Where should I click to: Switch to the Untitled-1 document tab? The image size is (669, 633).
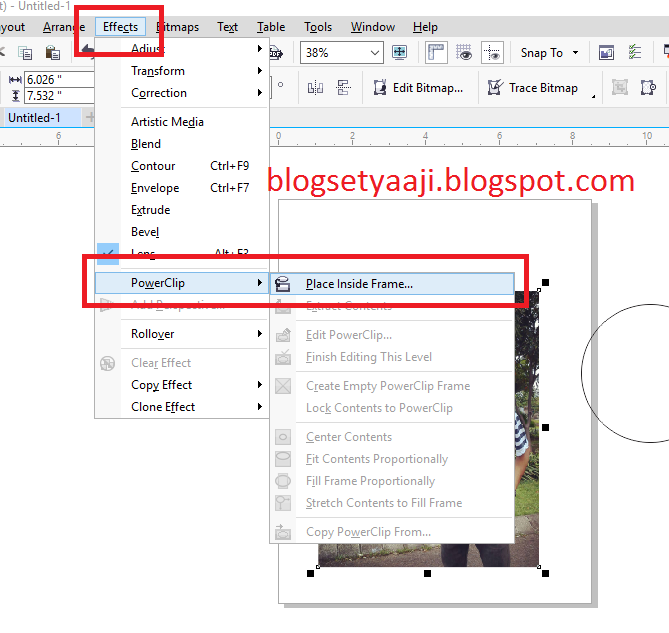tap(35, 118)
